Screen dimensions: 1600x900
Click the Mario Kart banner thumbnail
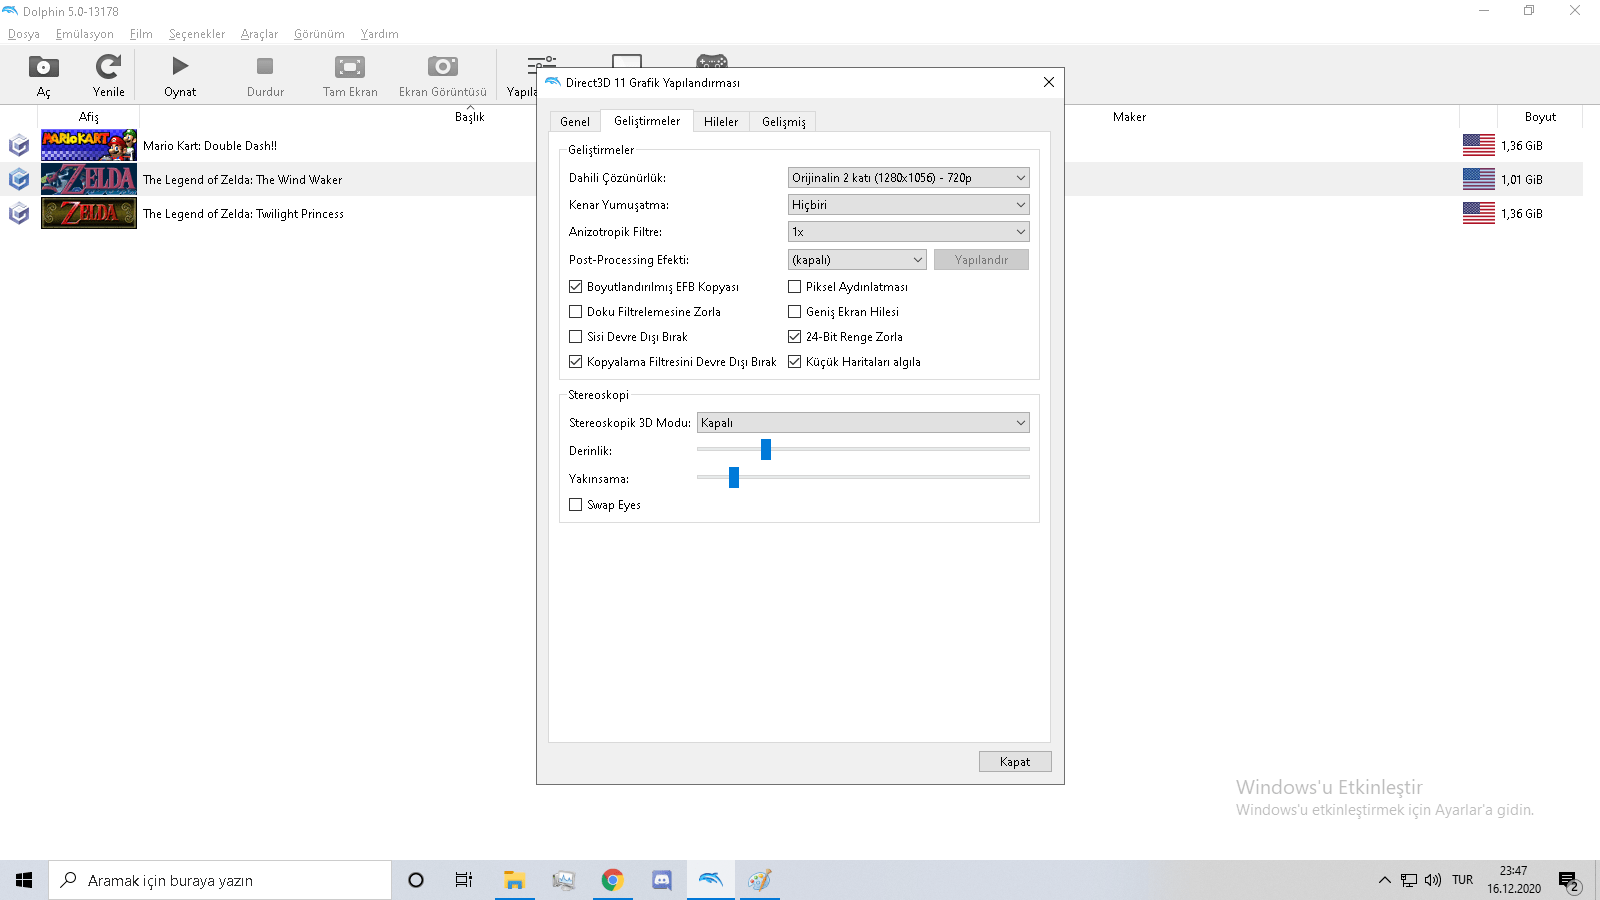click(89, 145)
